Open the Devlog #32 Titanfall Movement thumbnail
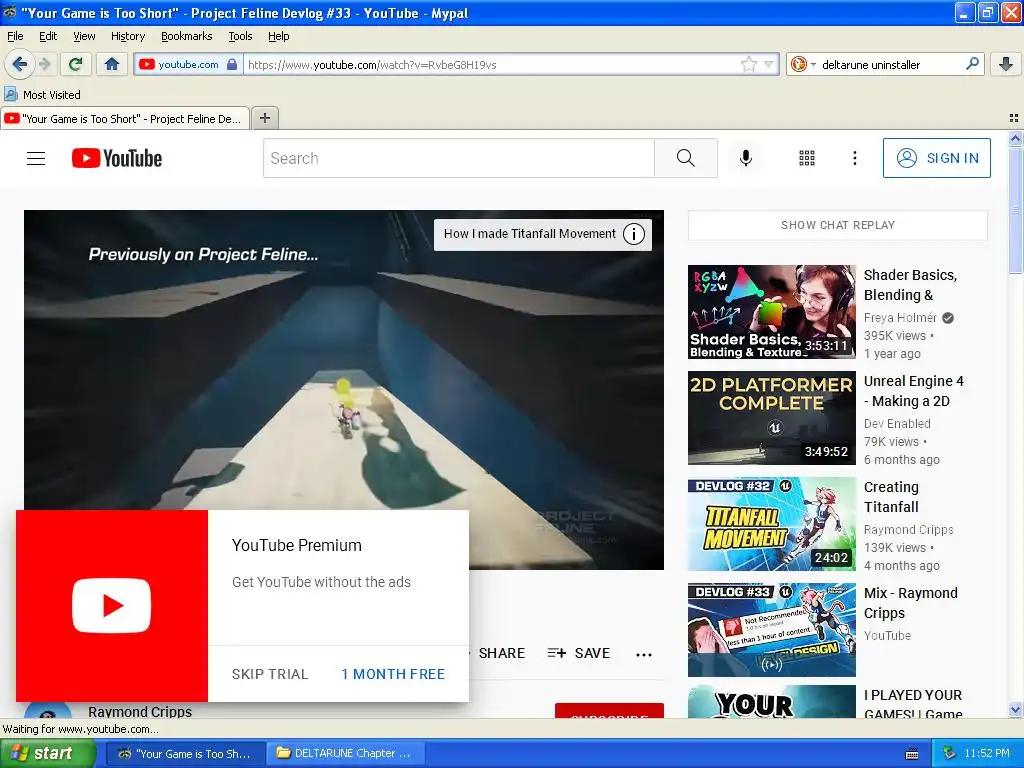The height and width of the screenshot is (768, 1024). (771, 524)
